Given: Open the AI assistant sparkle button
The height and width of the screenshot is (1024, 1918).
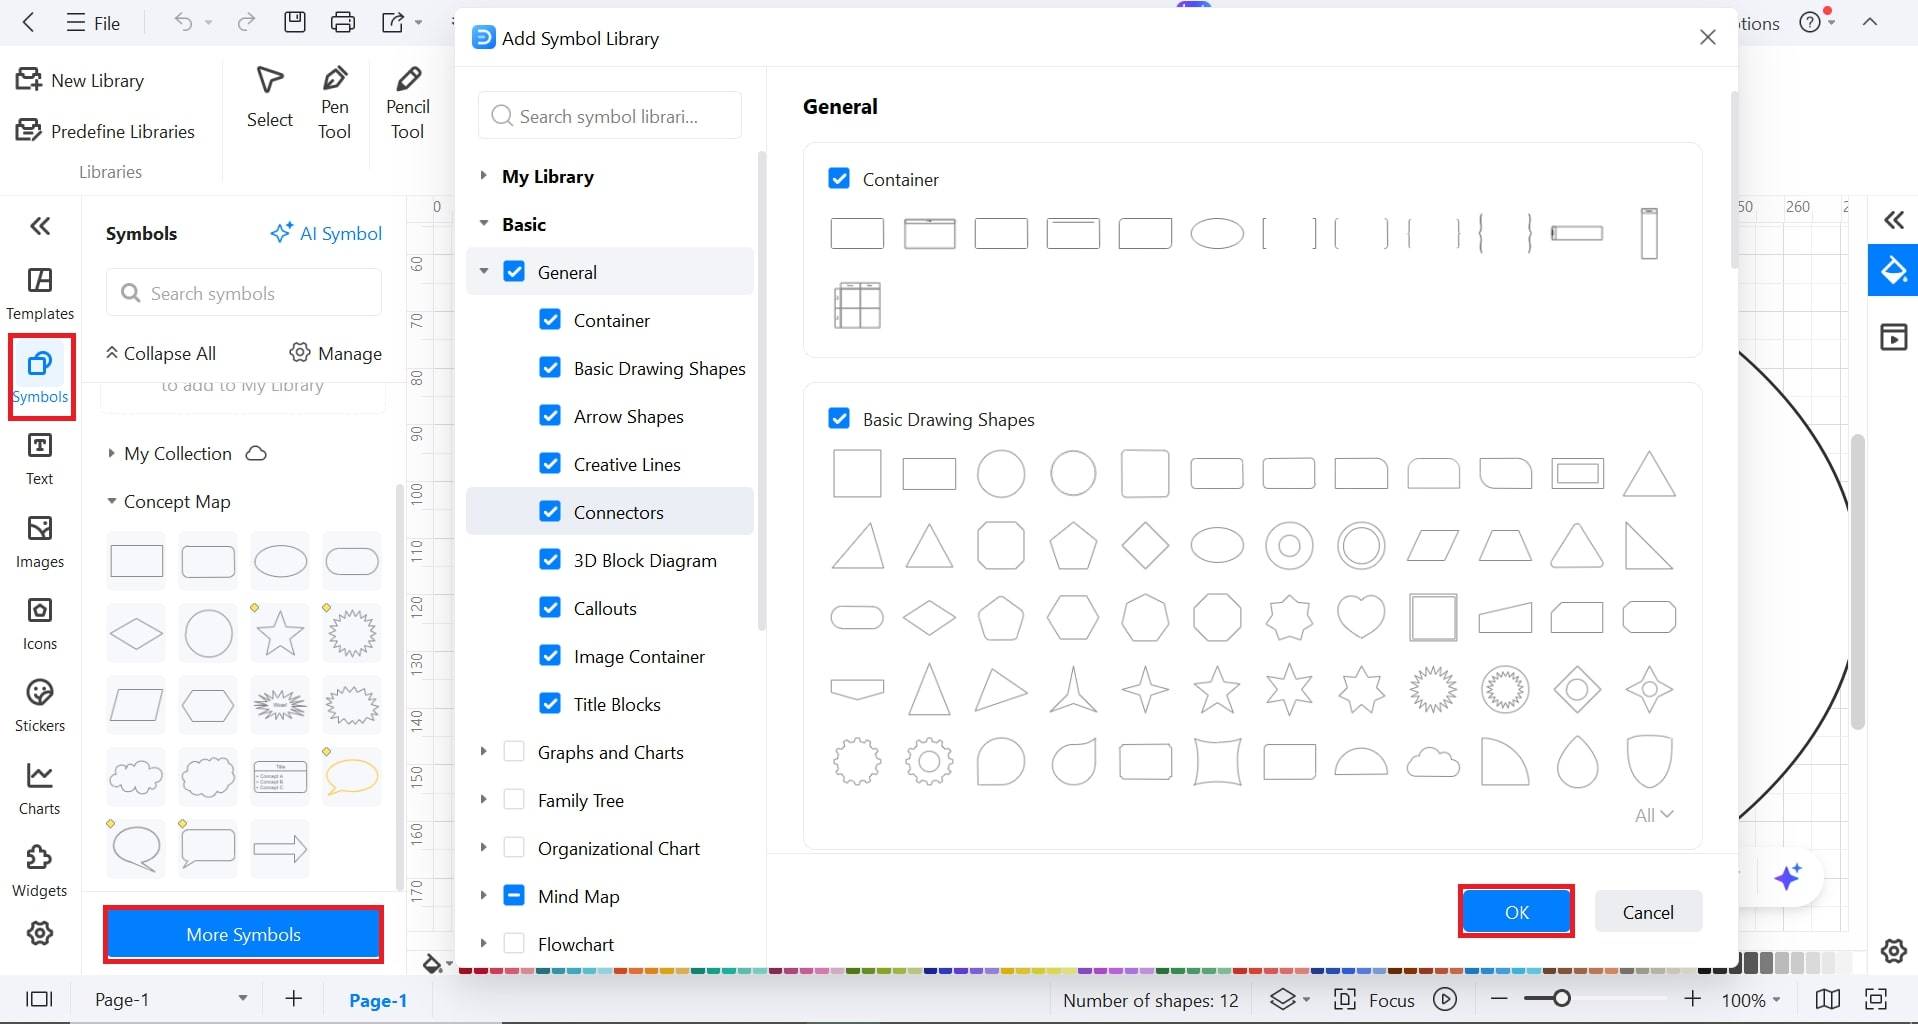Looking at the screenshot, I should (x=1787, y=877).
